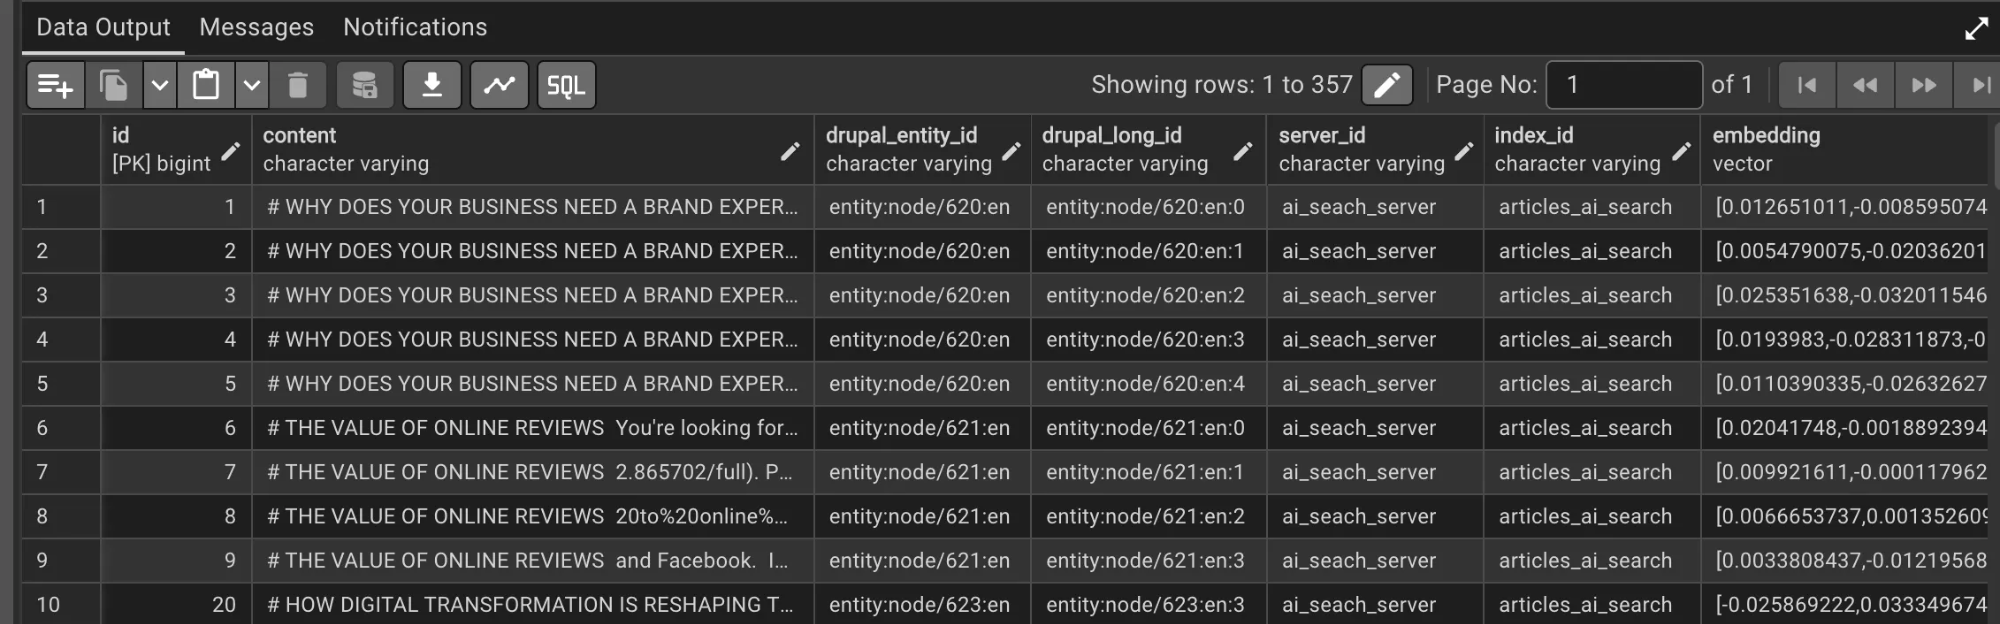Screen dimensions: 2000x624
Task: Save data changes to the database
Action: point(364,85)
